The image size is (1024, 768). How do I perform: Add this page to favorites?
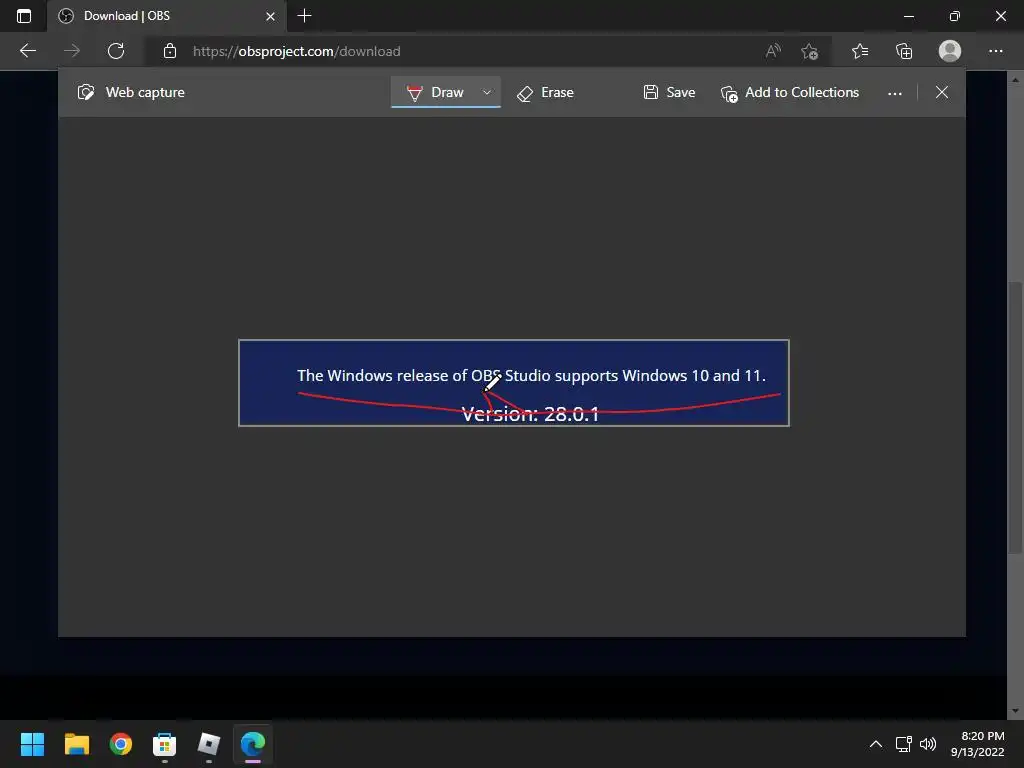click(810, 51)
